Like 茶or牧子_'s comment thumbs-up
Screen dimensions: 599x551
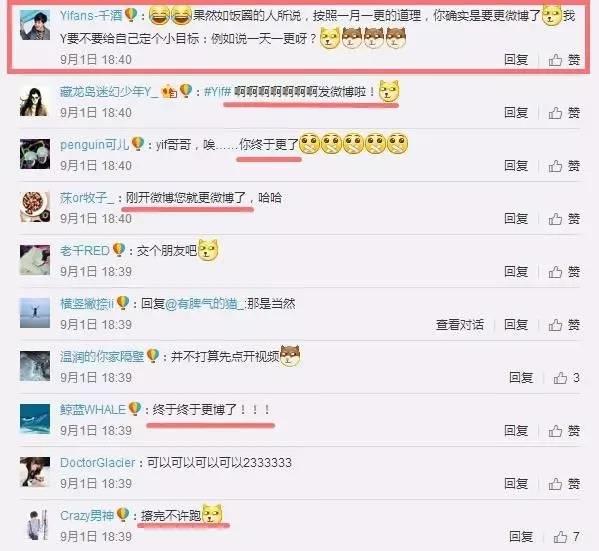tap(555, 219)
